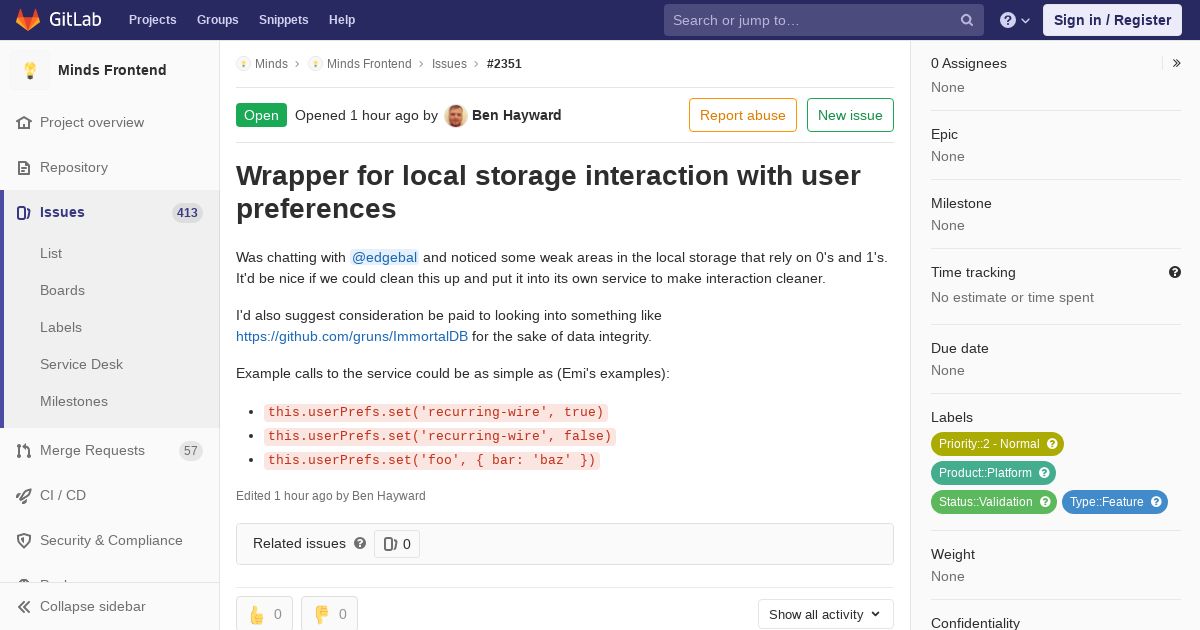
Task: Click the Minds breadcrumb link
Action: point(271,63)
